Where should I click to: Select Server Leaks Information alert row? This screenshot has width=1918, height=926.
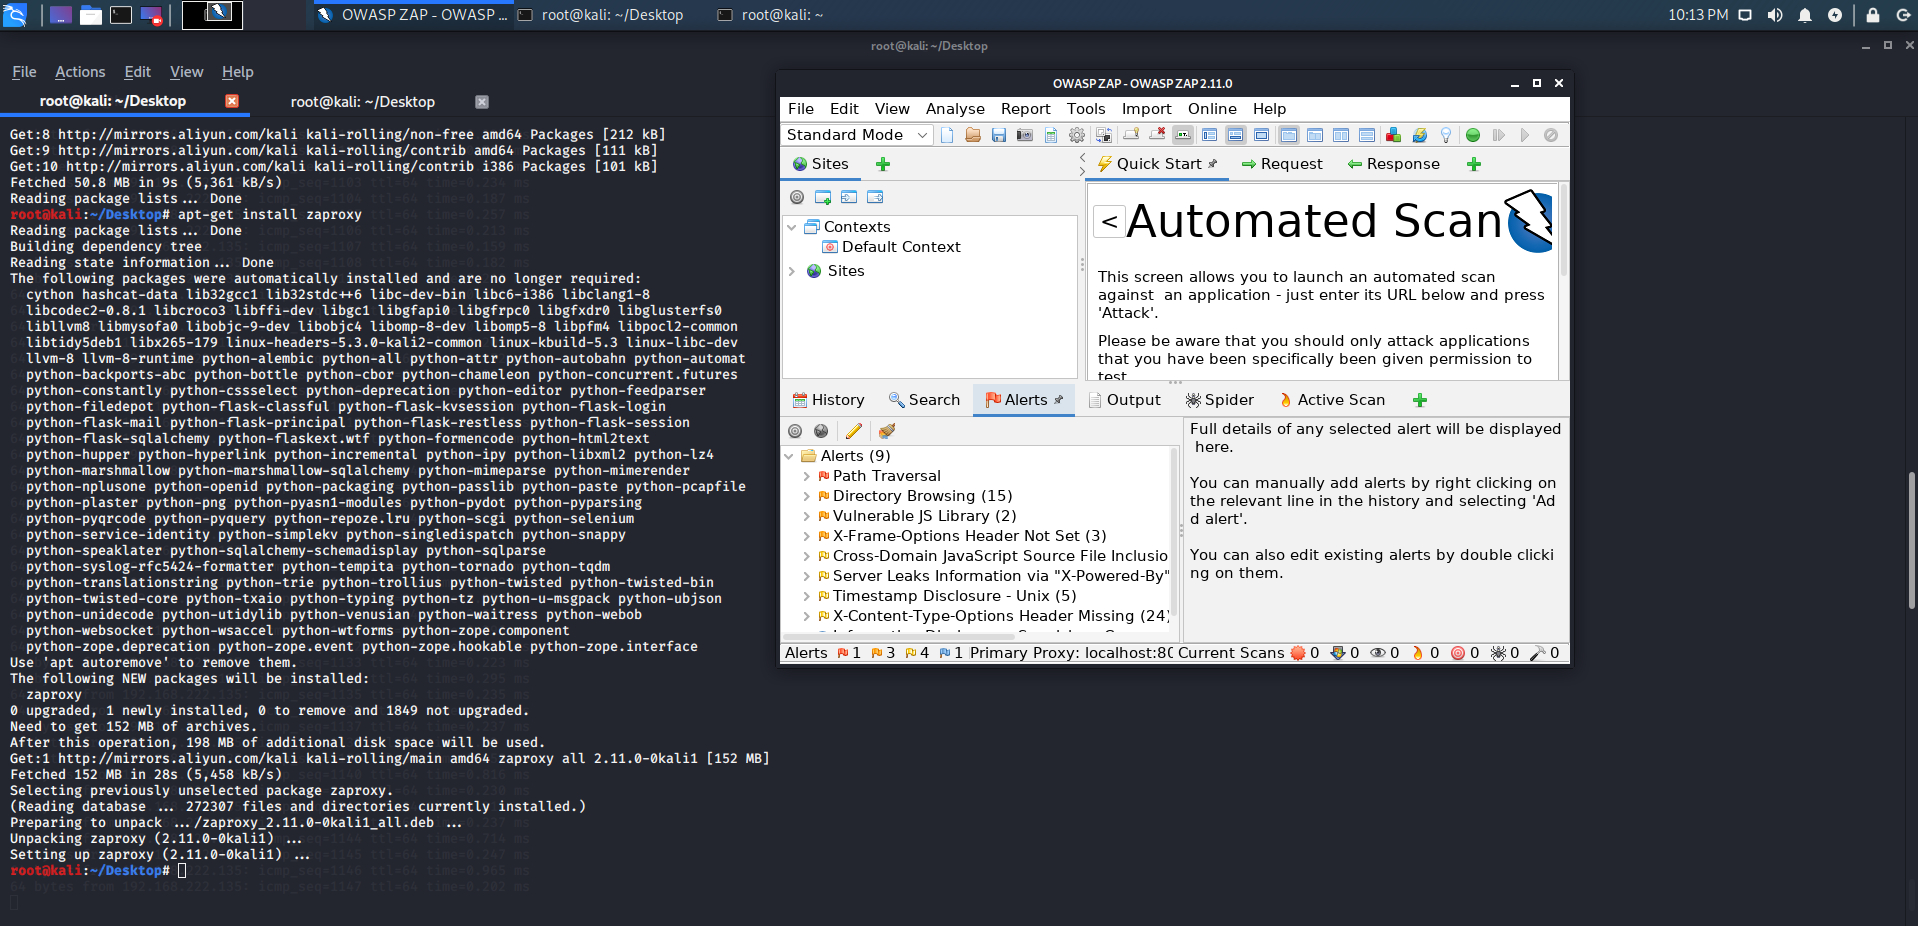[992, 576]
